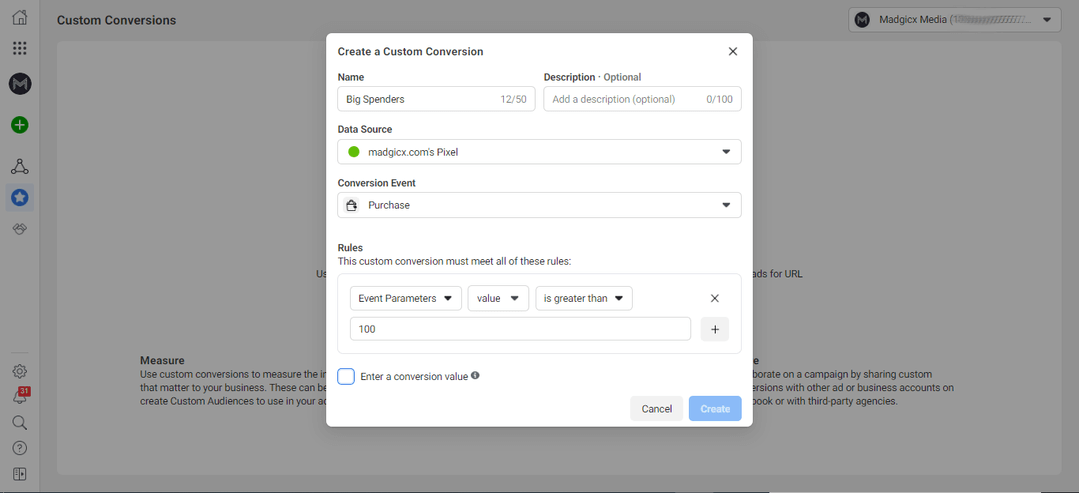1079x493 pixels.
Task: Go to the Home icon in sidebar
Action: point(20,18)
